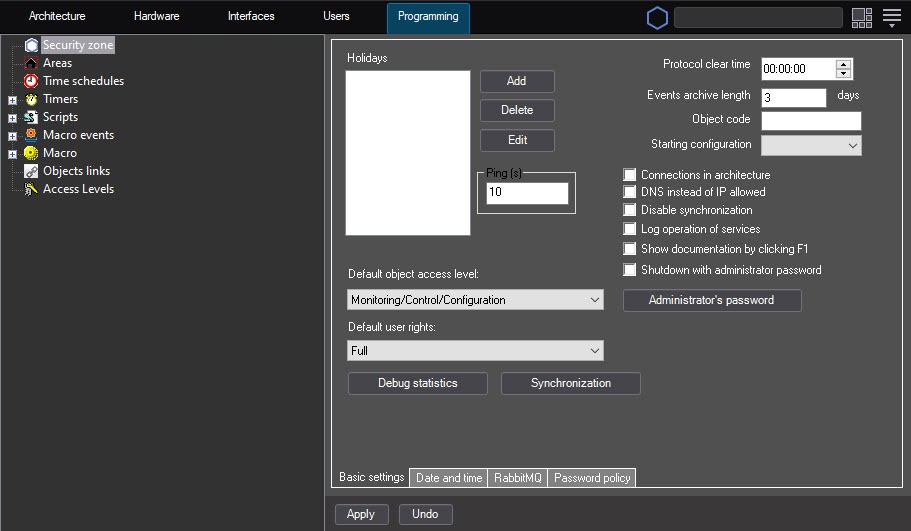
Task: Toggle Disable synchronization checkbox
Action: coord(630,211)
